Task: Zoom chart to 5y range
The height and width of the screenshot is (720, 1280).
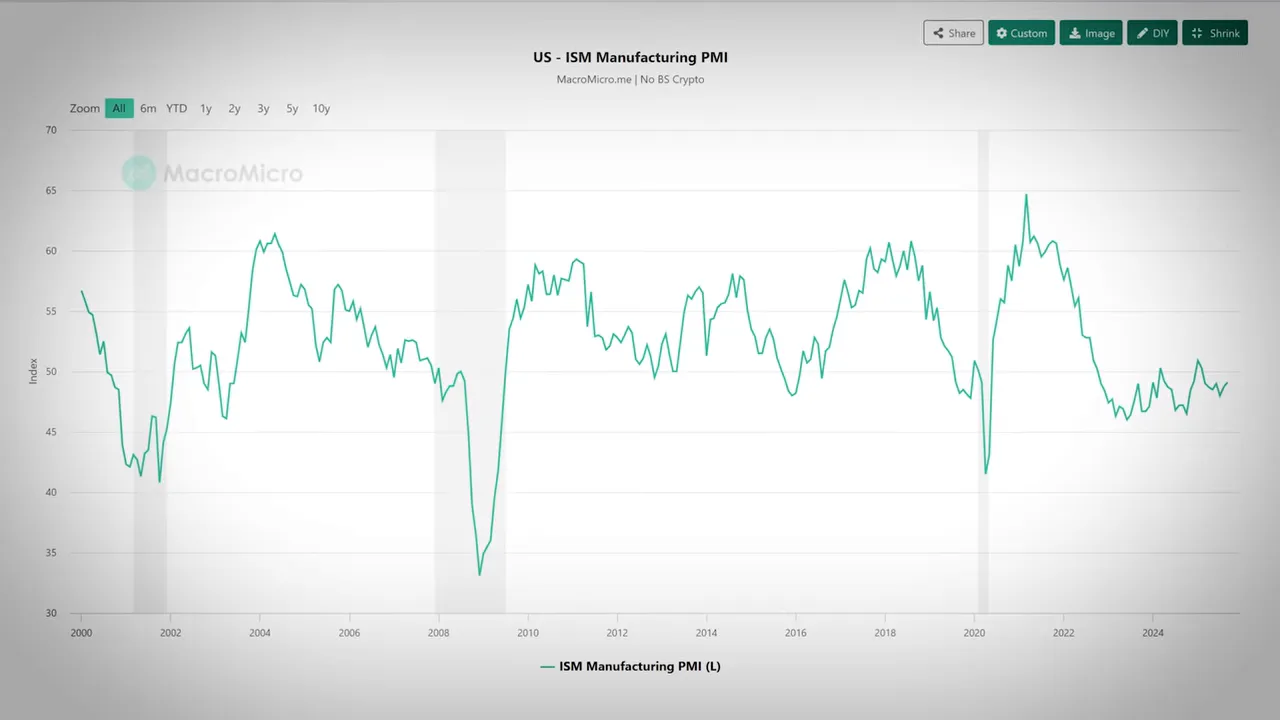Action: pos(292,108)
